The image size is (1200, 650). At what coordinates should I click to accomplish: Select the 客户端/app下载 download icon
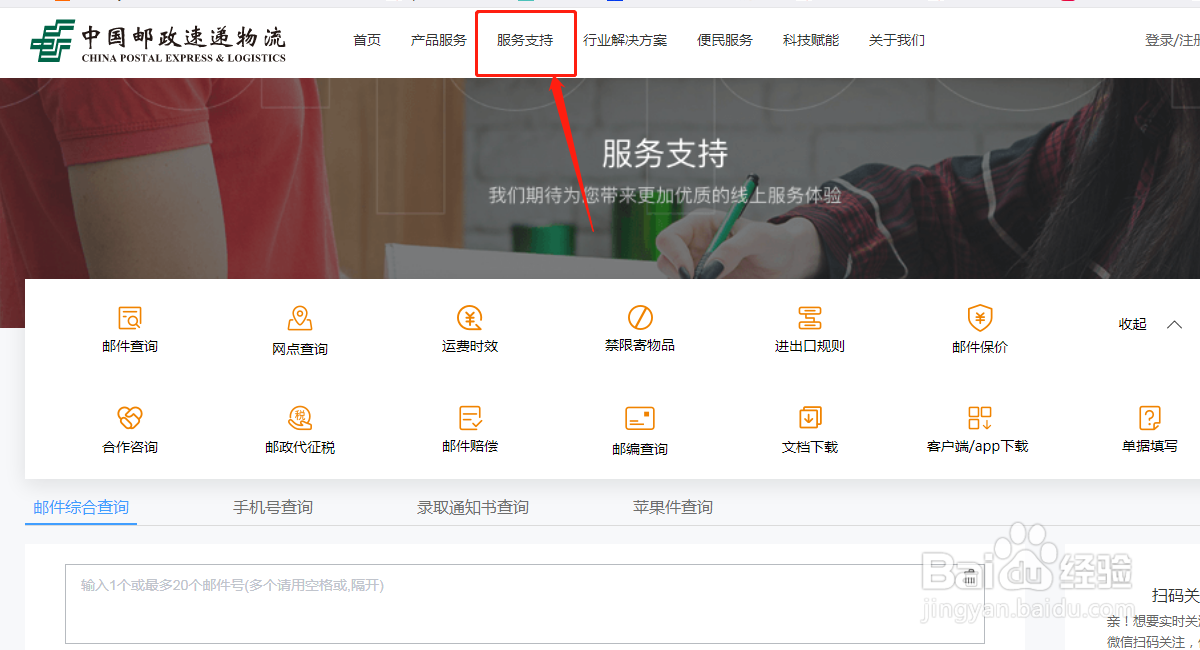tap(979, 428)
